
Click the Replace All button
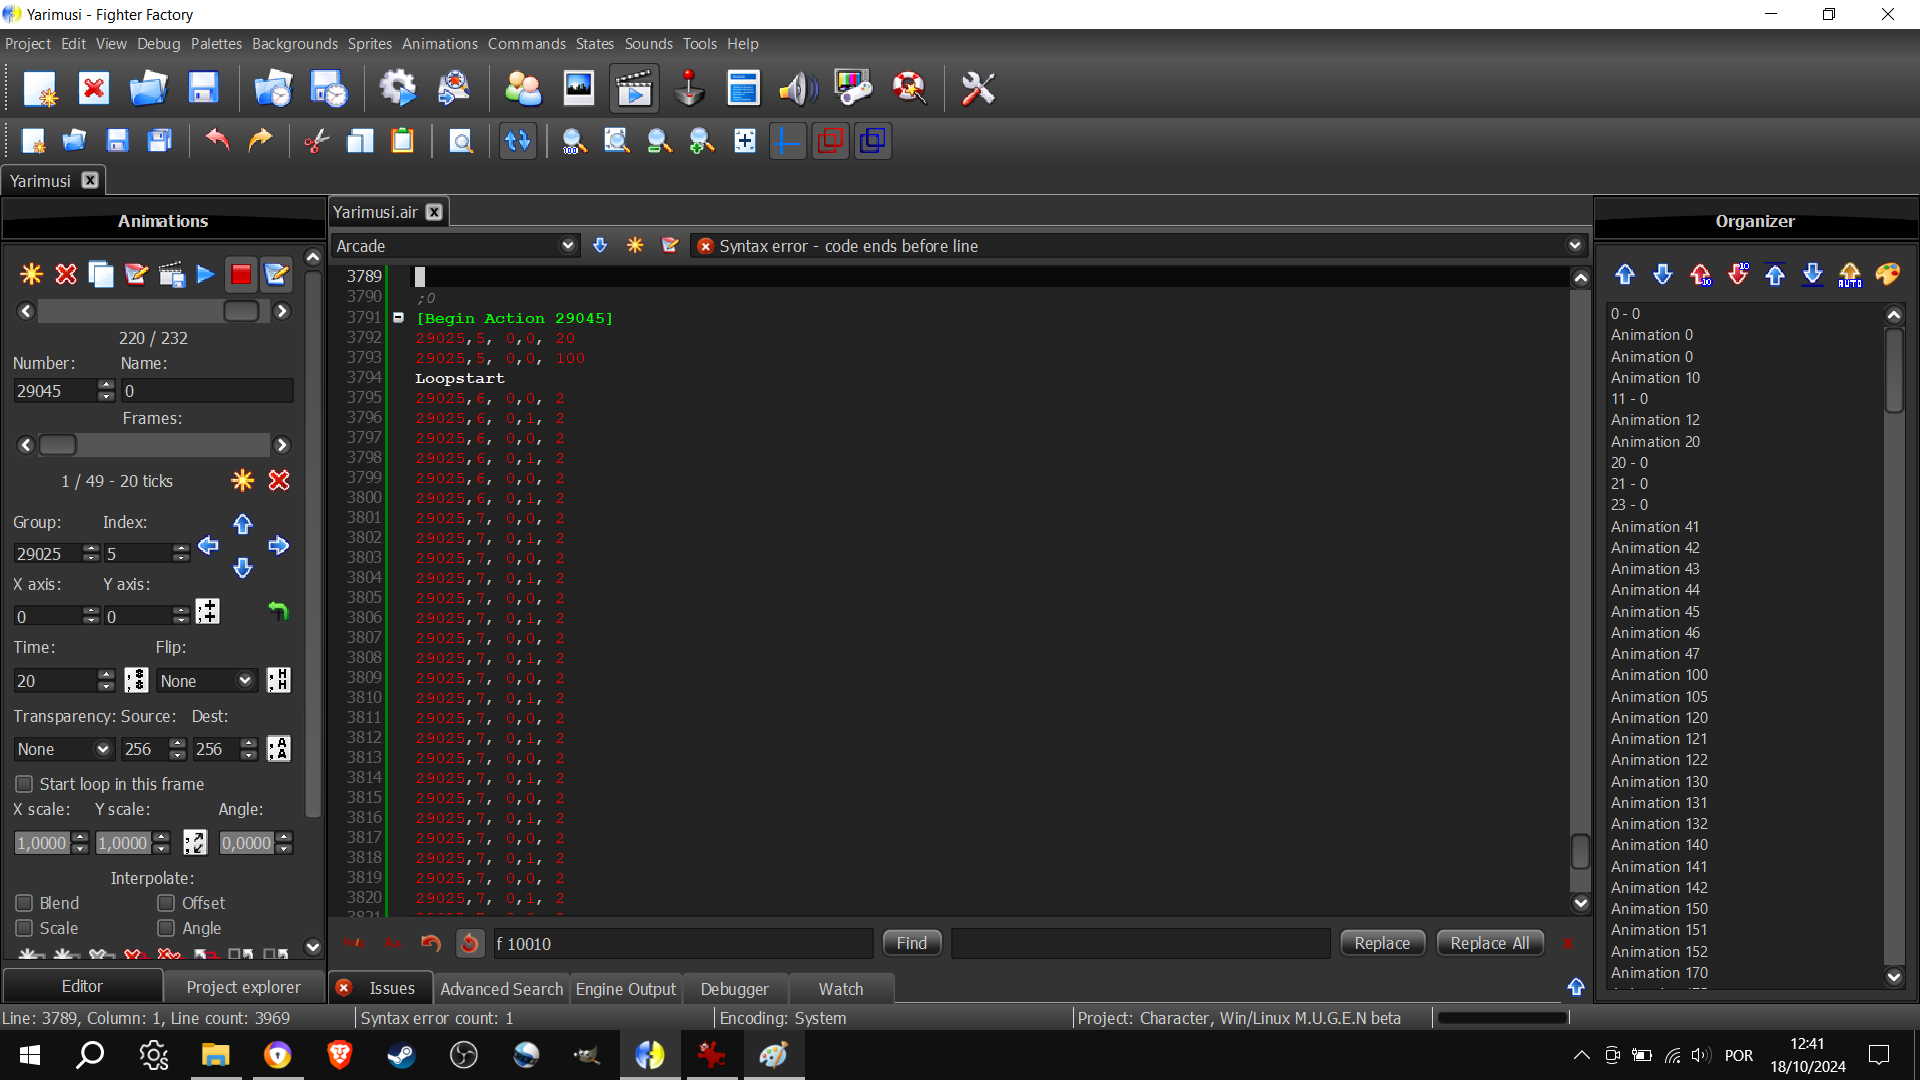pos(1490,943)
